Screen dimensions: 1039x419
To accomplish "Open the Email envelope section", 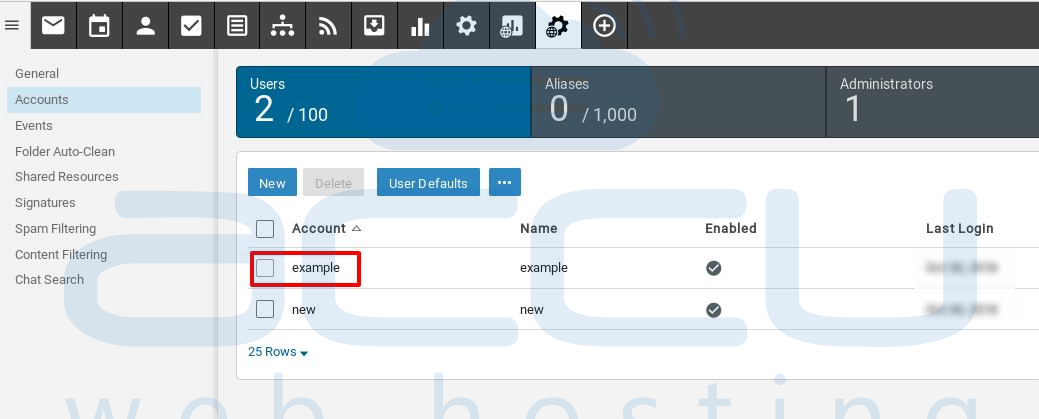I will pos(54,25).
